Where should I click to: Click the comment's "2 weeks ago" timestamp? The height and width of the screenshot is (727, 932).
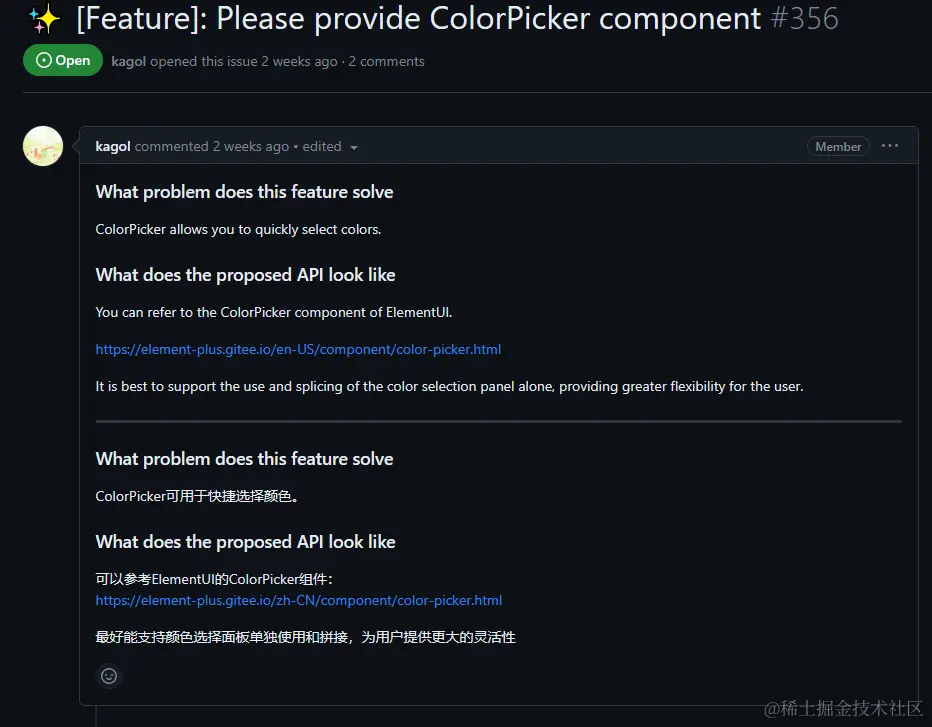[x=250, y=147]
